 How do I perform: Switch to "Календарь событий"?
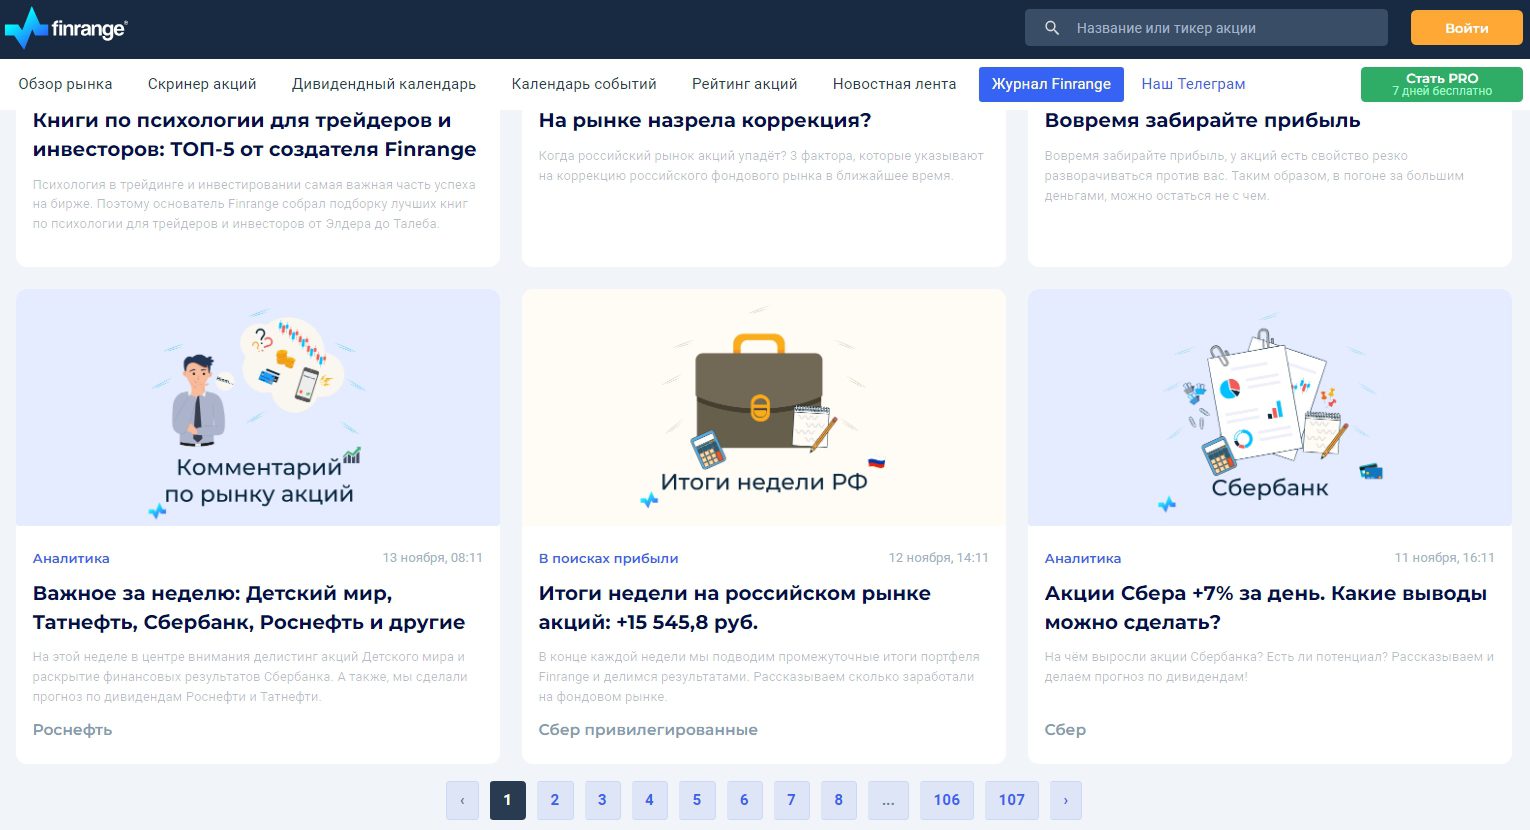click(583, 84)
